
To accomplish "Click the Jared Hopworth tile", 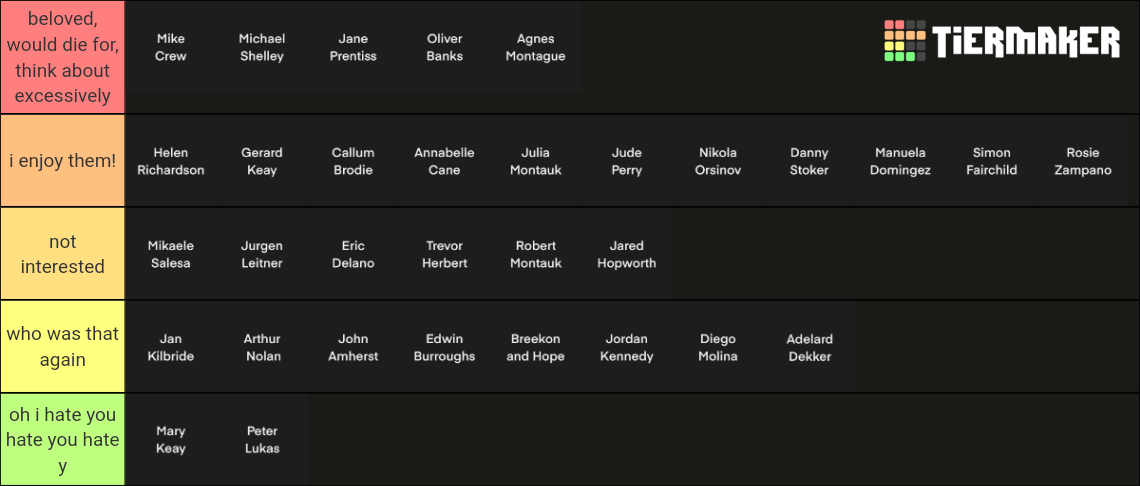I will tap(627, 254).
